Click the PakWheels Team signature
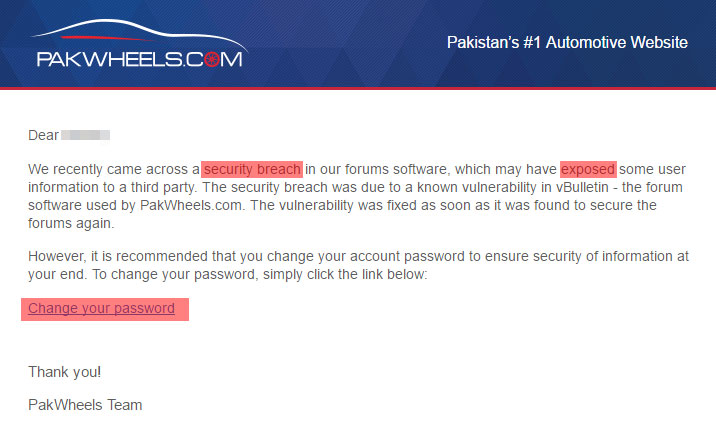This screenshot has height=428, width=716. point(85,405)
